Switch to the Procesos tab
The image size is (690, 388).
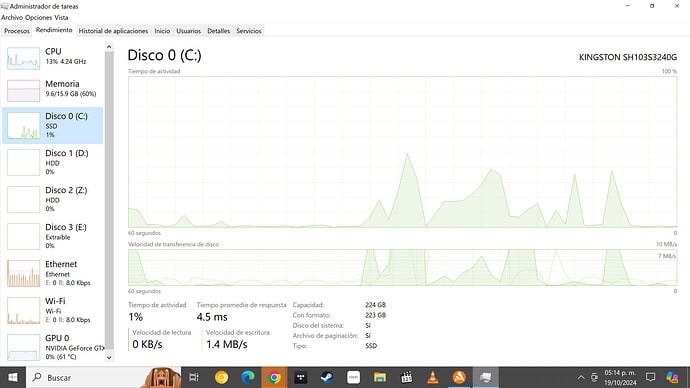pyautogui.click(x=17, y=31)
